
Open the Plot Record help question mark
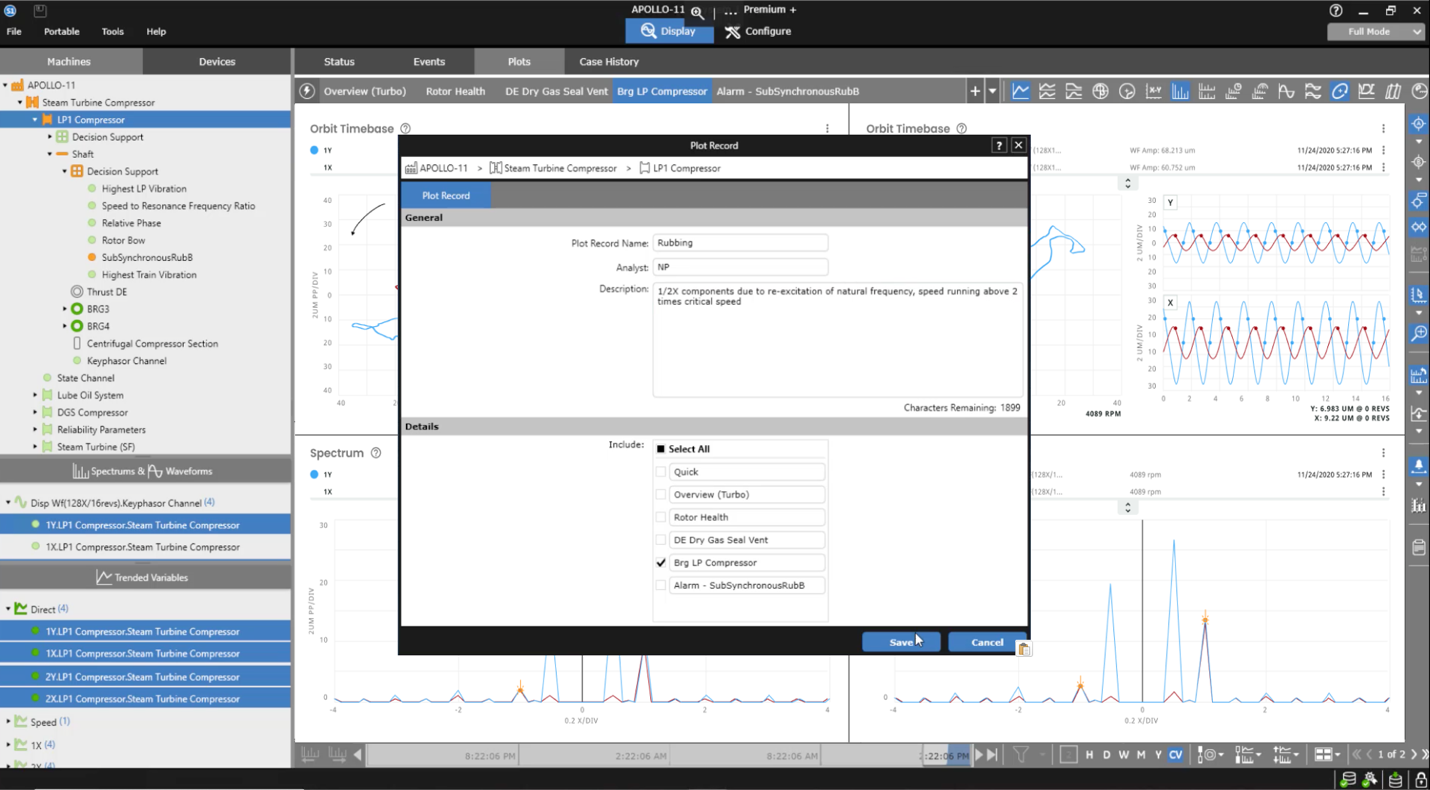[998, 145]
